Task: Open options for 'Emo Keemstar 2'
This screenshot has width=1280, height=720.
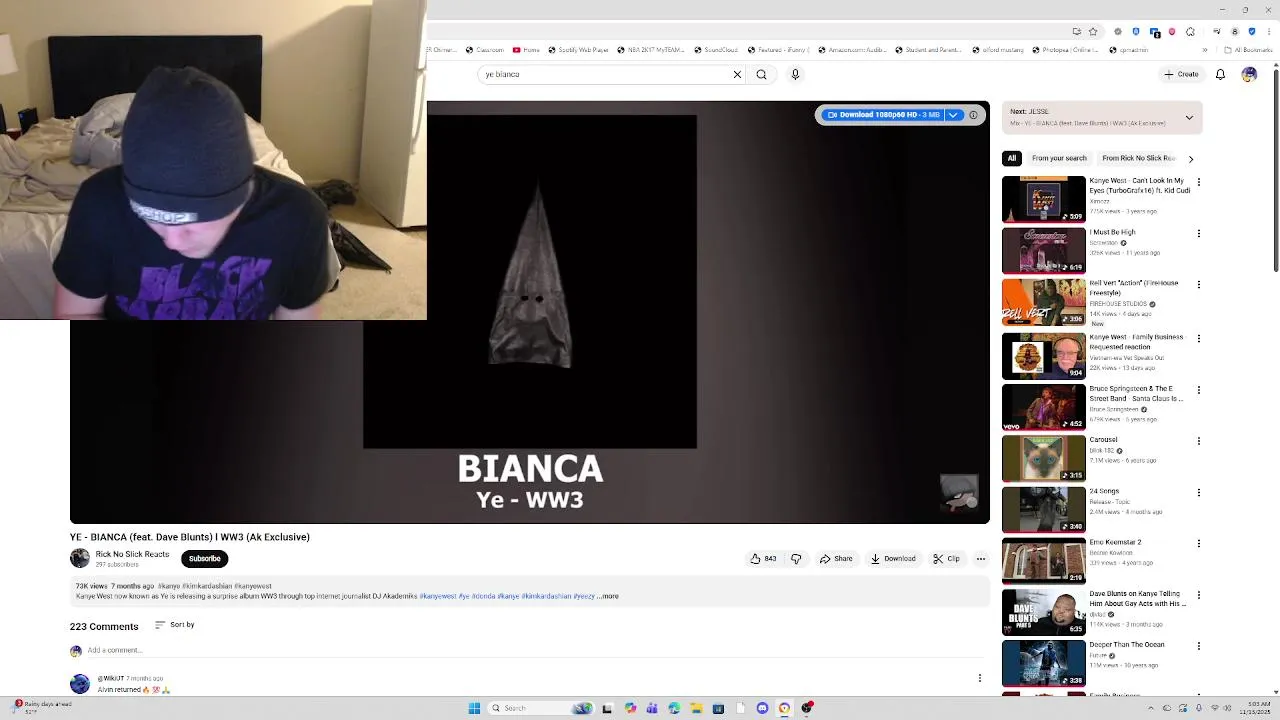Action: coord(1198,543)
